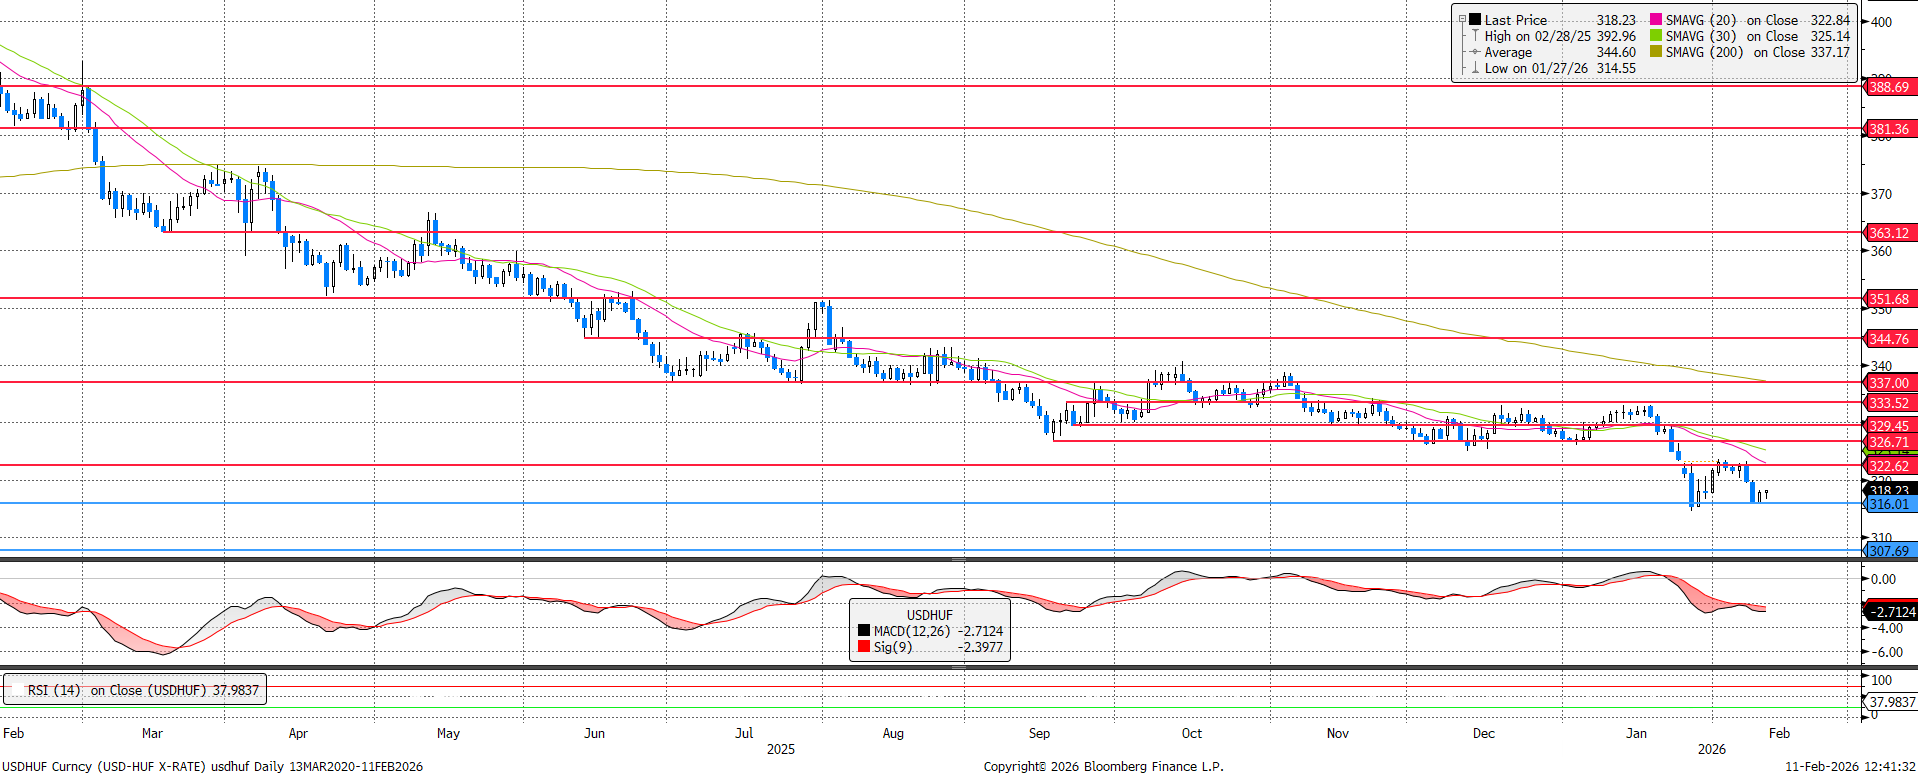Click the olive SMAVG (200) color swatch
Screen dimensions: 1918x775
click(1656, 52)
